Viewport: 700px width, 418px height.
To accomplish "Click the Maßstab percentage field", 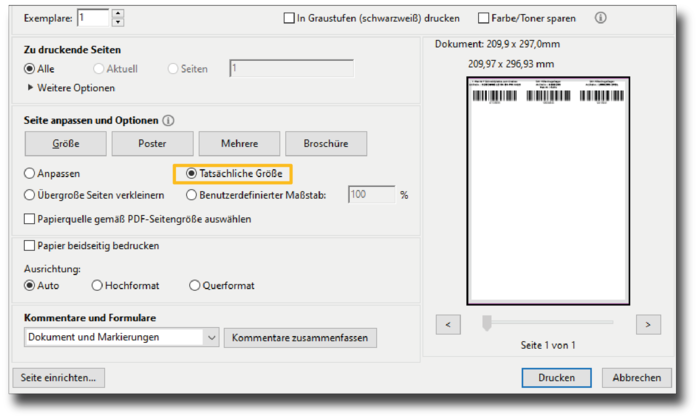I will (x=371, y=194).
